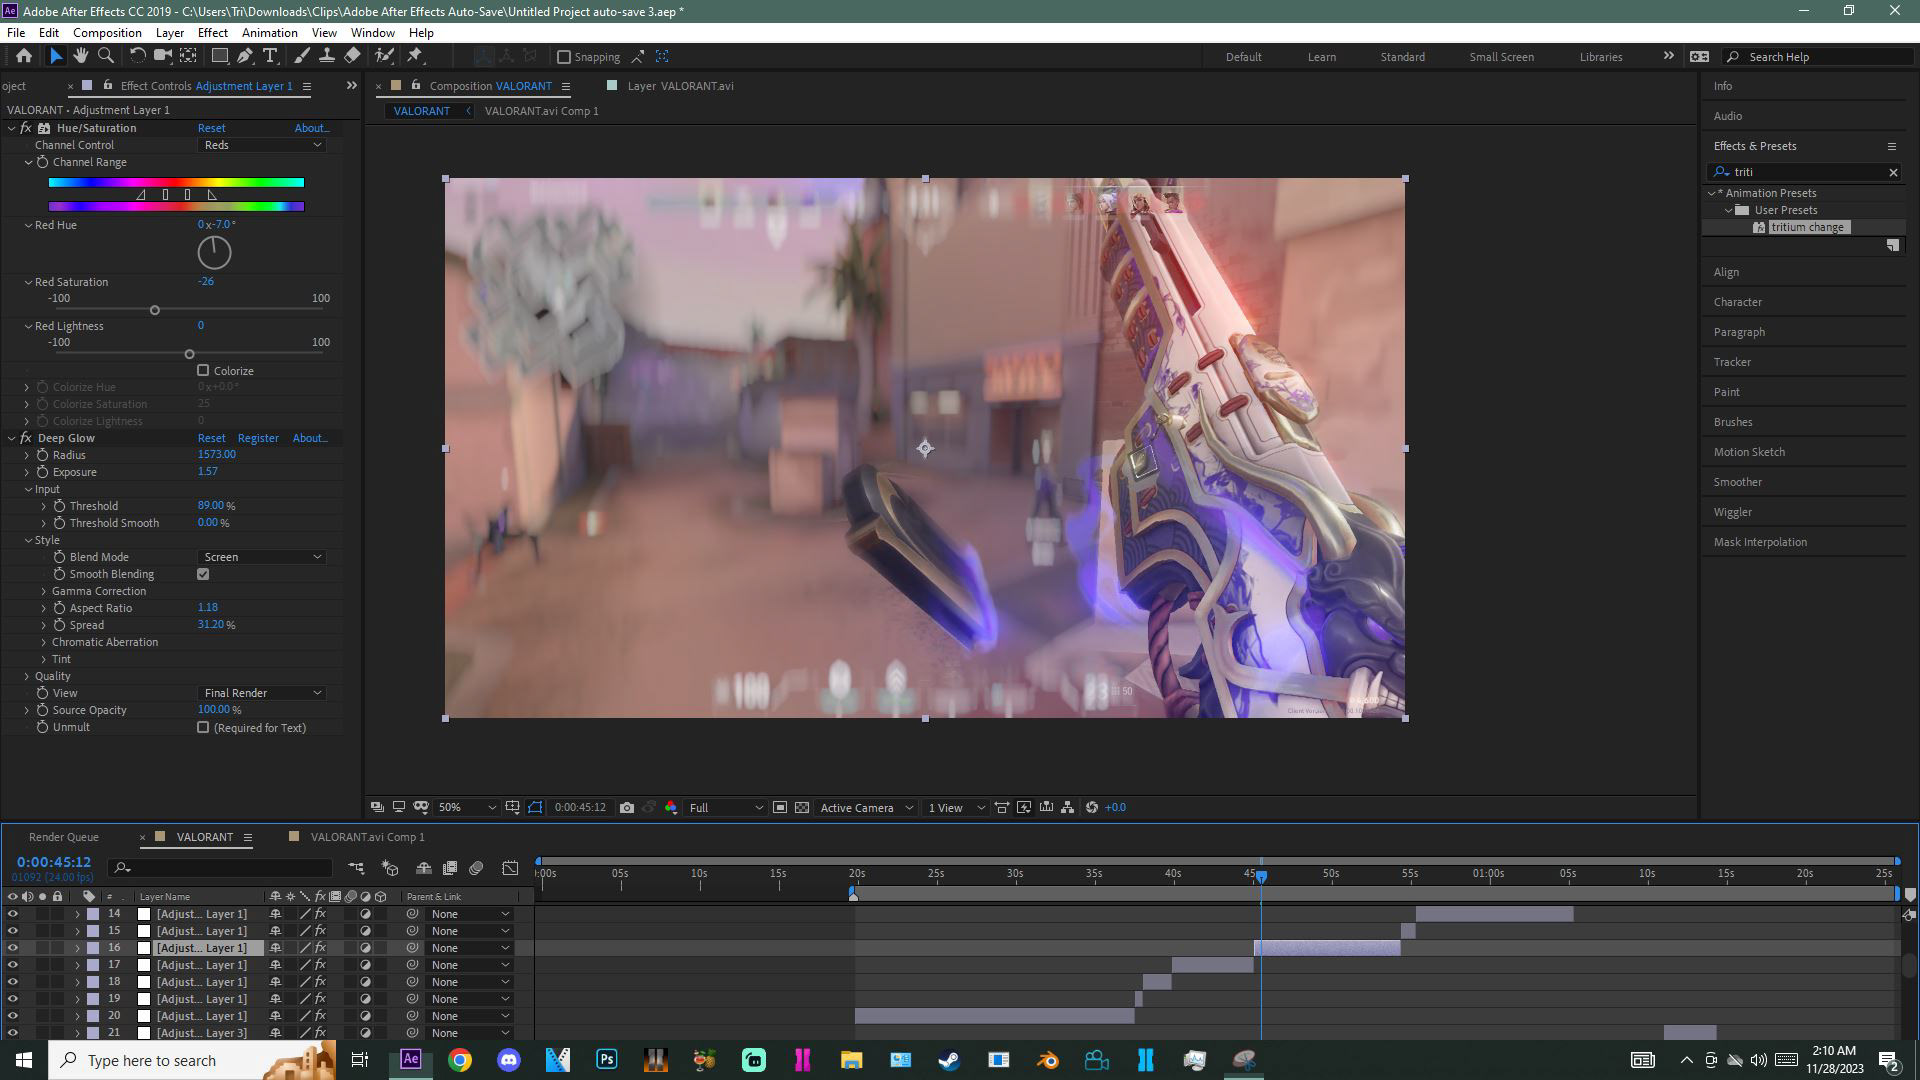Reset the Hue/Saturation effect

coord(211,128)
